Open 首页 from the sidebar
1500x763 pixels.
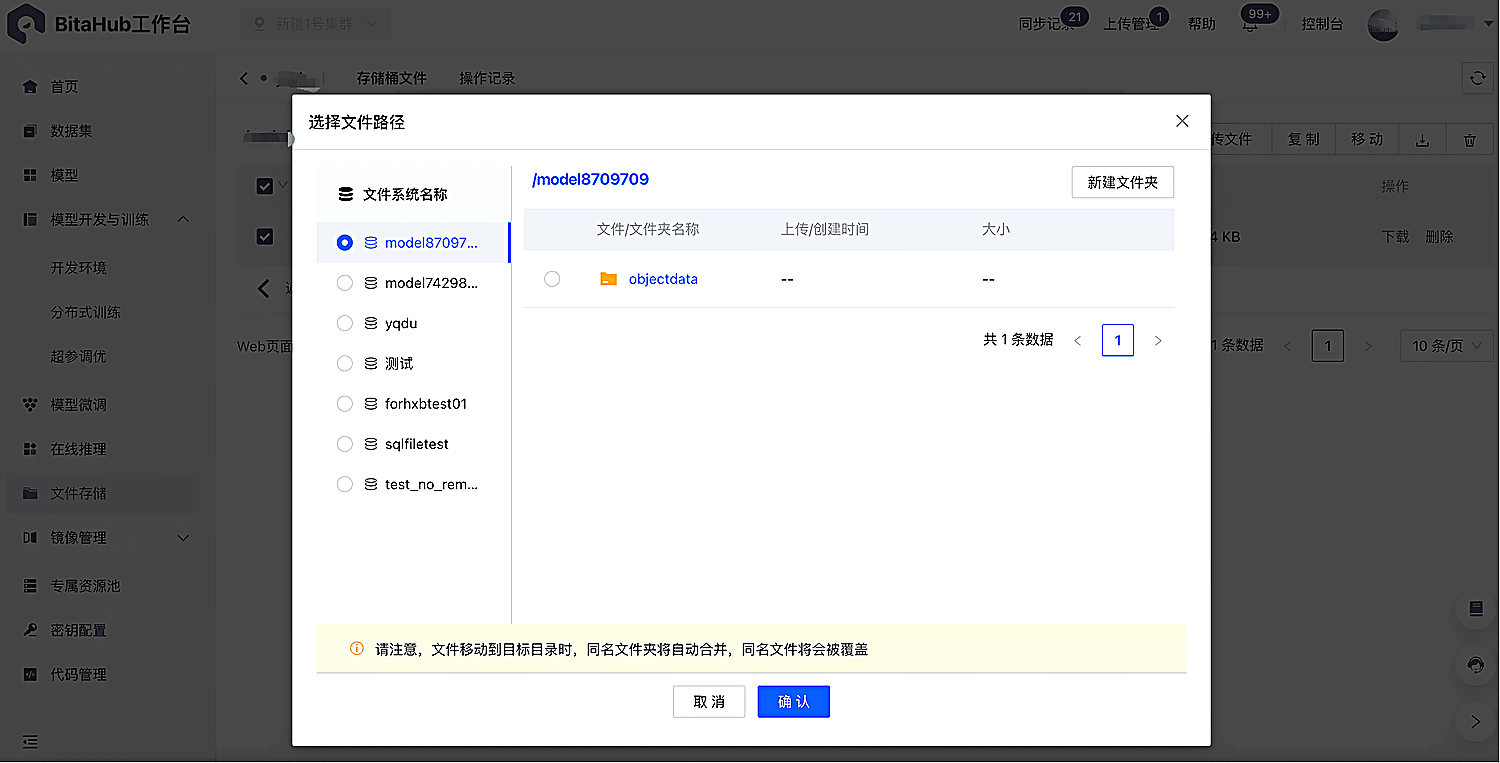point(64,87)
